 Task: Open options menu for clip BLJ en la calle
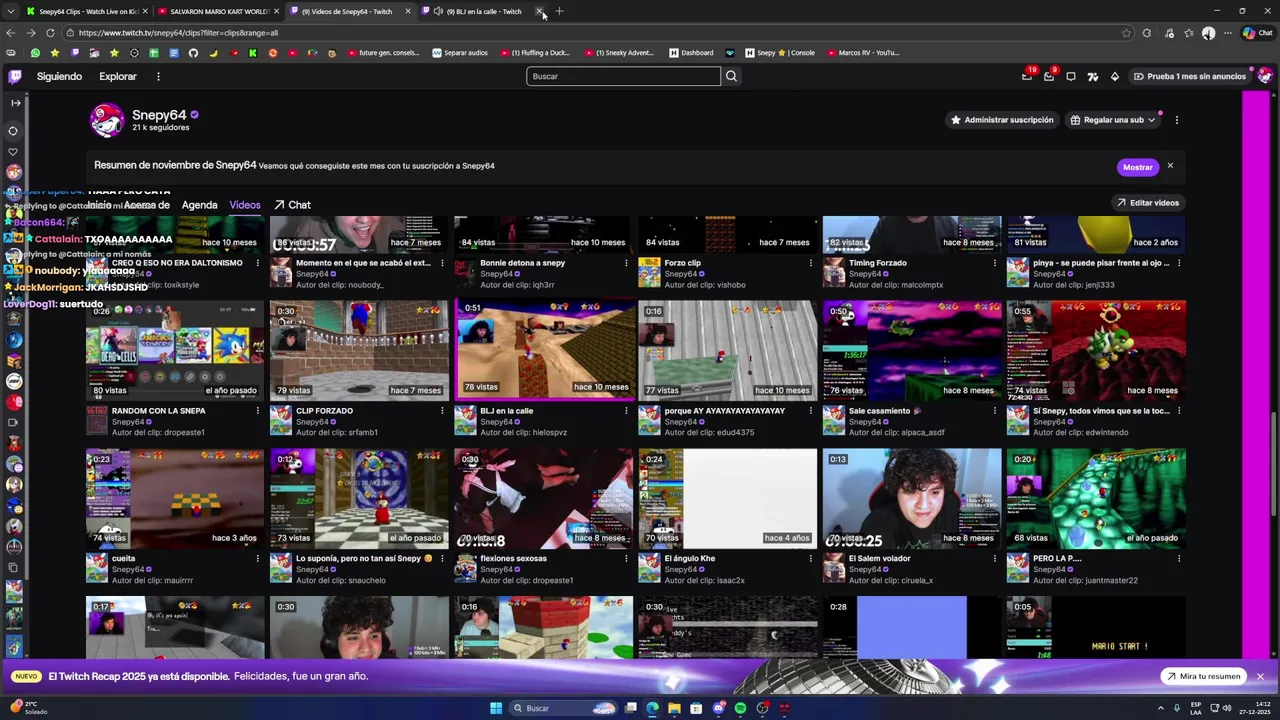[626, 411]
